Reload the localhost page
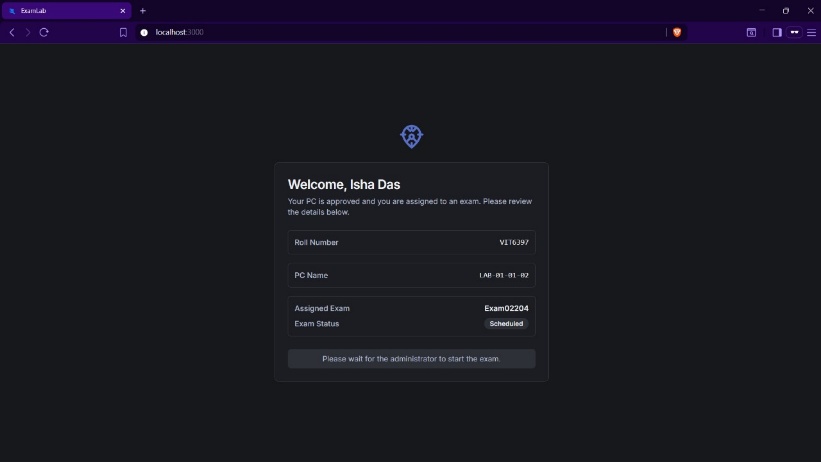The height and width of the screenshot is (462, 821). click(x=44, y=32)
